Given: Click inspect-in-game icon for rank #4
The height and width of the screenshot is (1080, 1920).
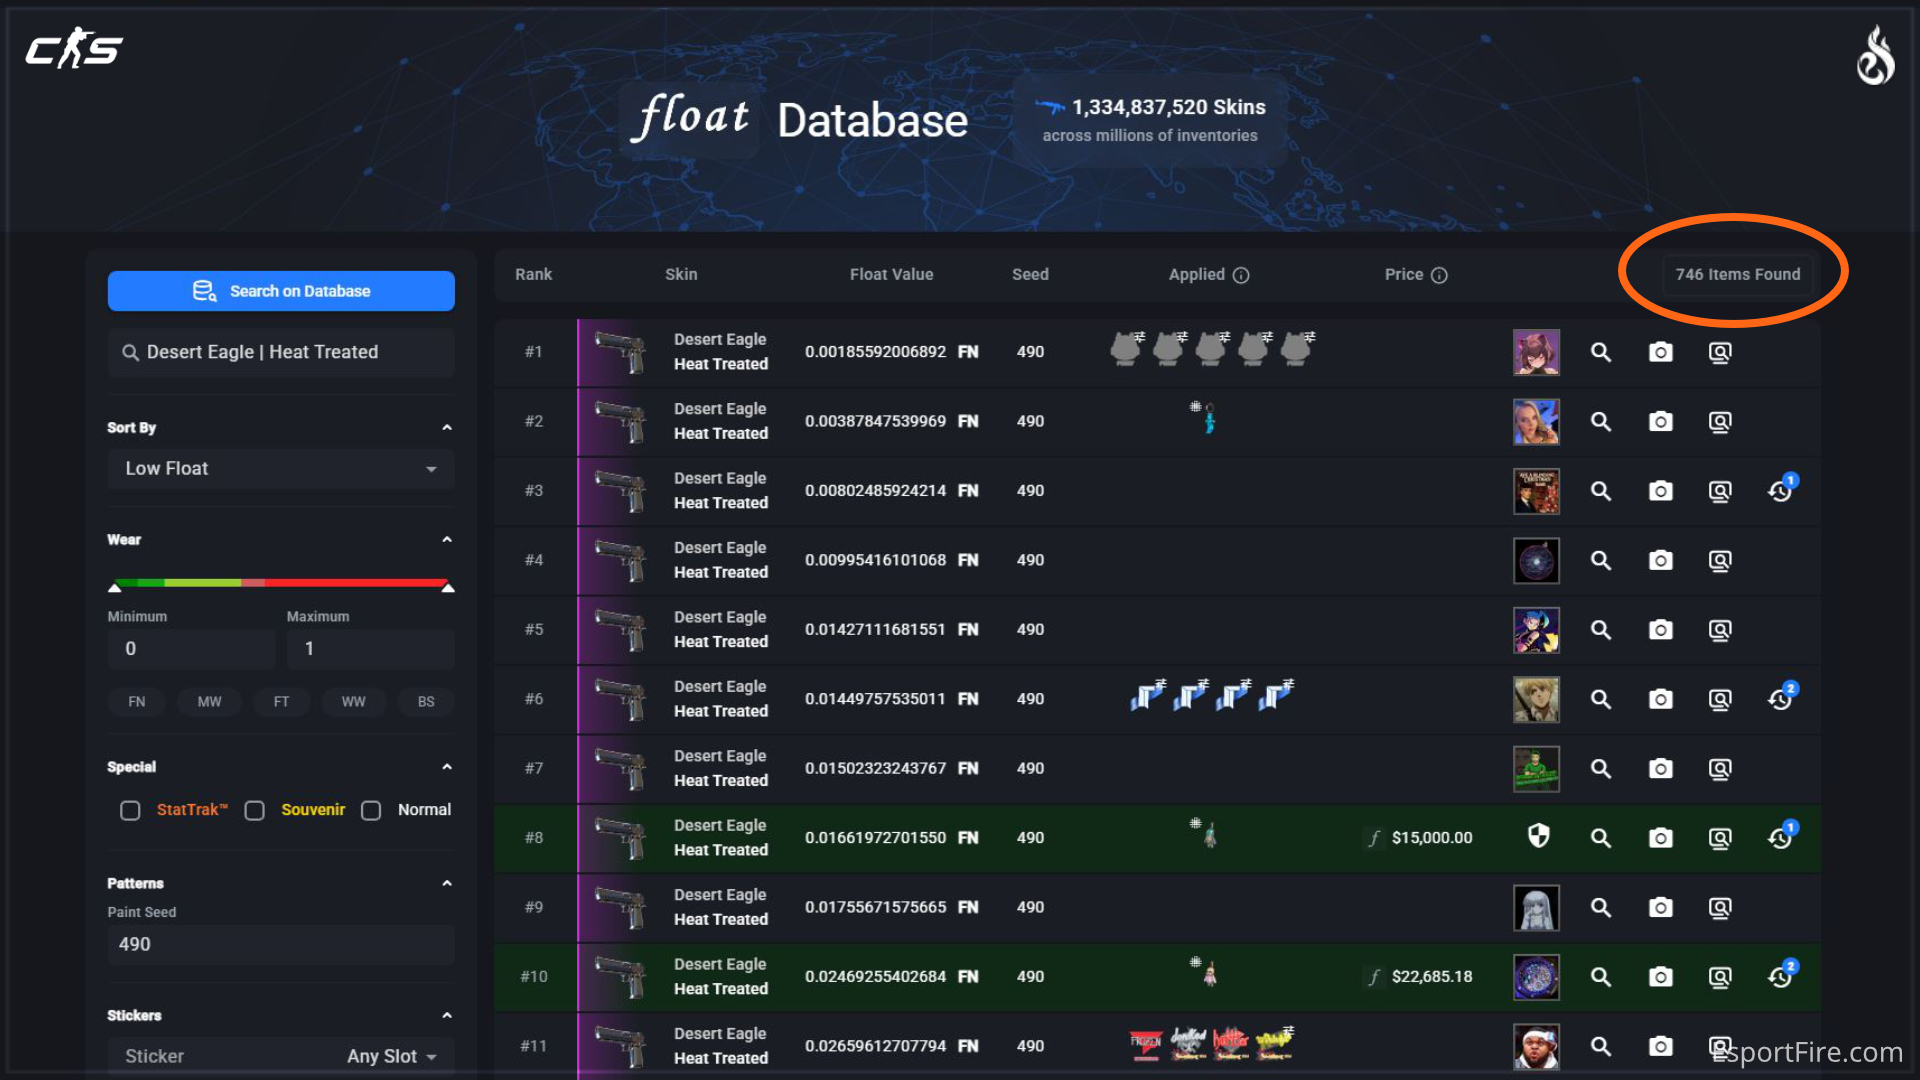Looking at the screenshot, I should coord(1720,560).
